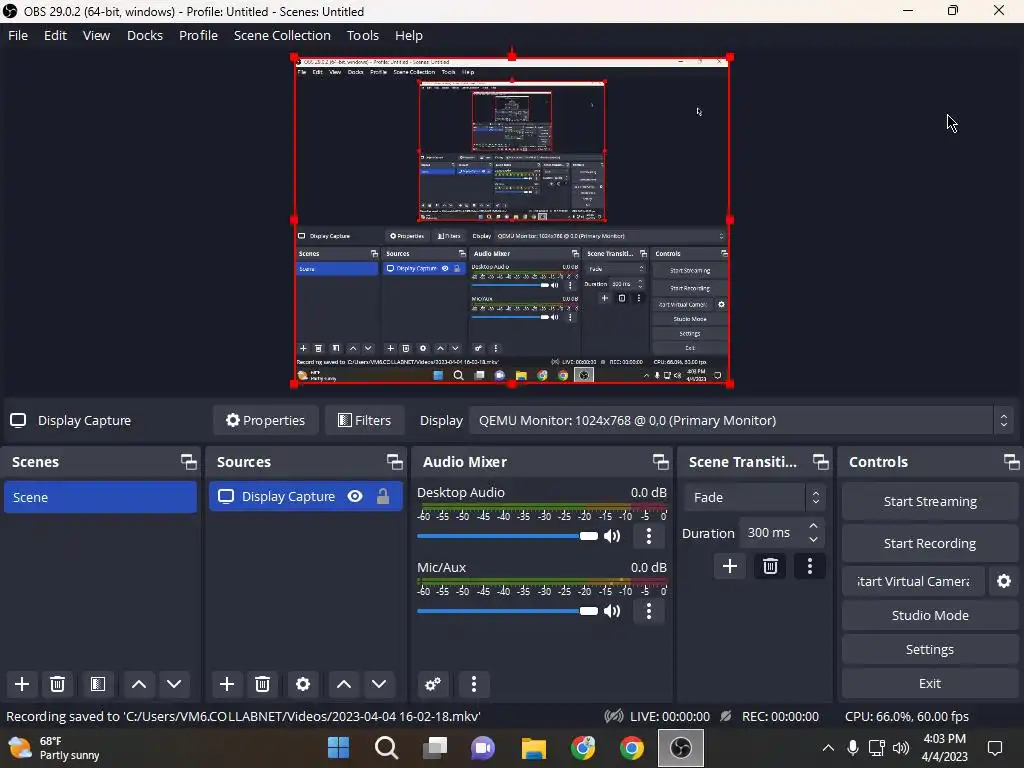Pop out the Sources dock
Viewport: 1024px width, 768px height.
[394, 462]
